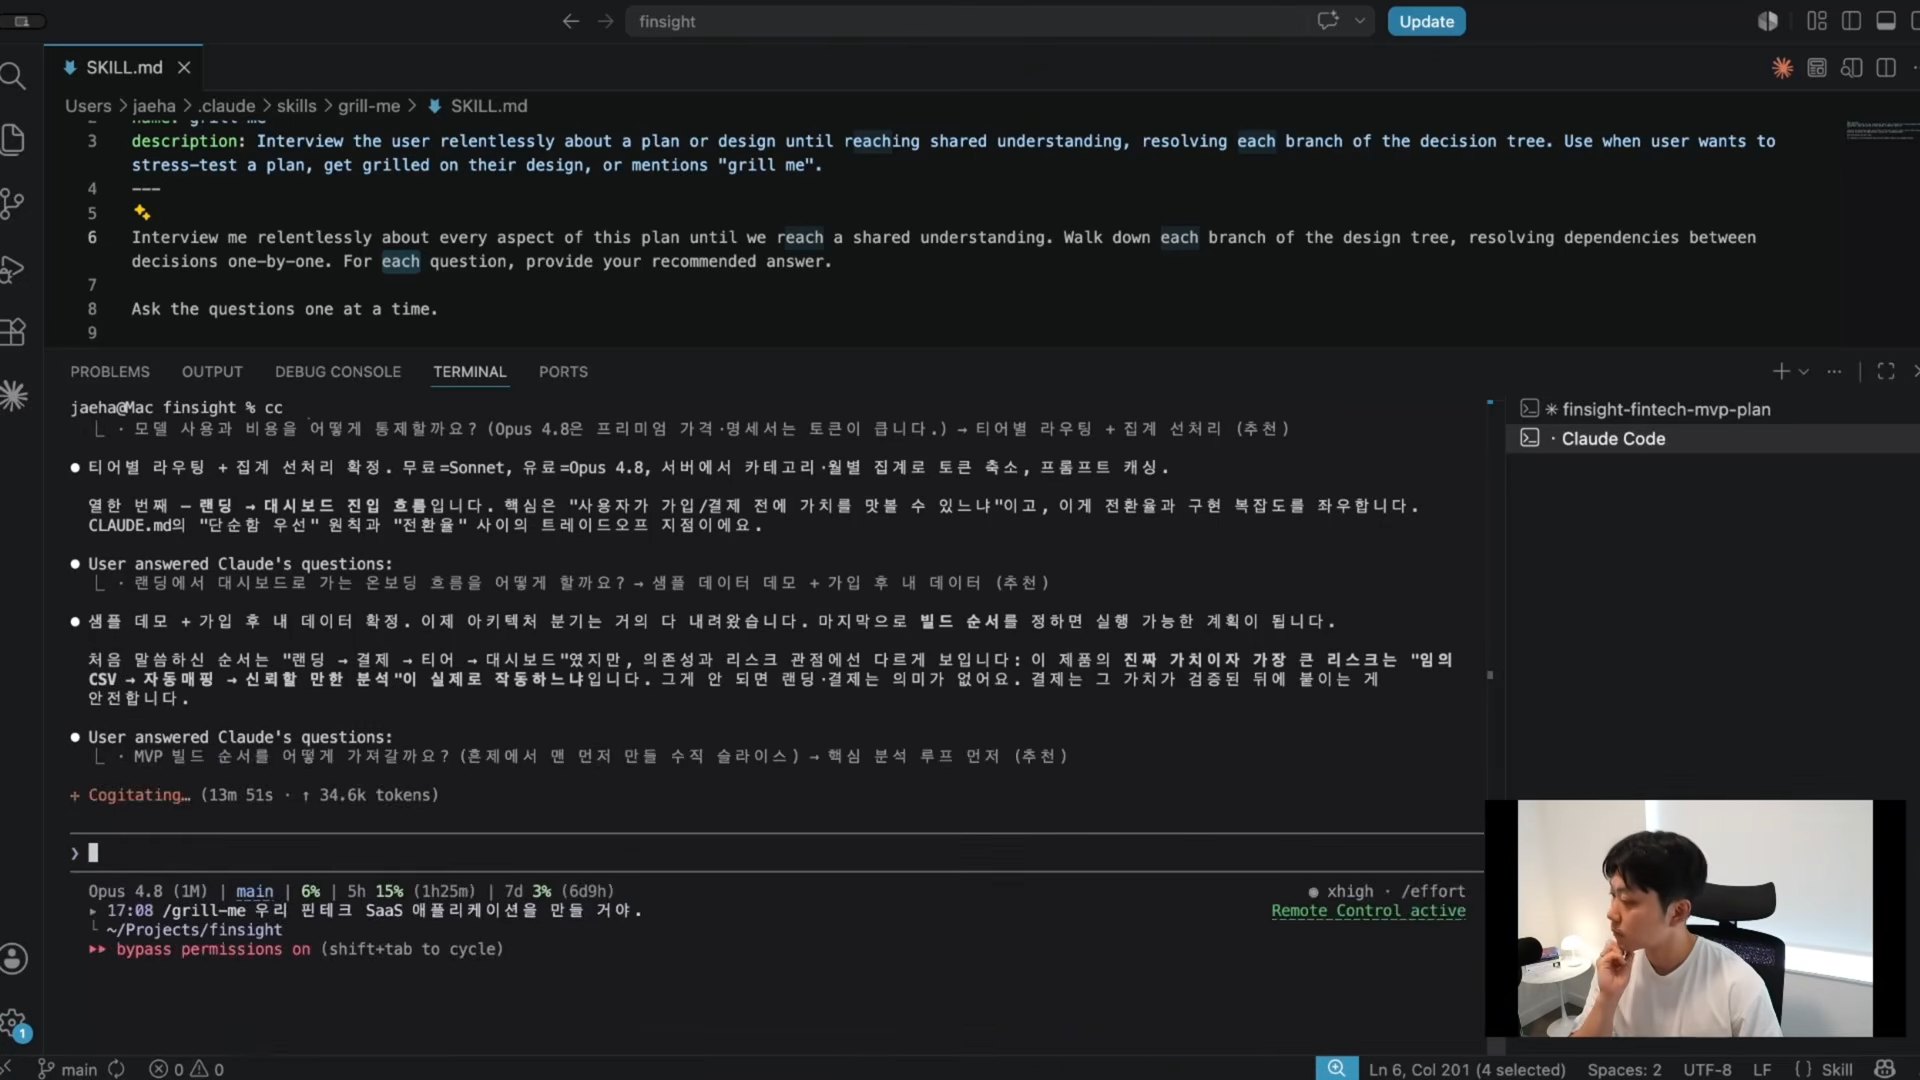Open the Accounts icon
The height and width of the screenshot is (1080, 1920).
13,959
